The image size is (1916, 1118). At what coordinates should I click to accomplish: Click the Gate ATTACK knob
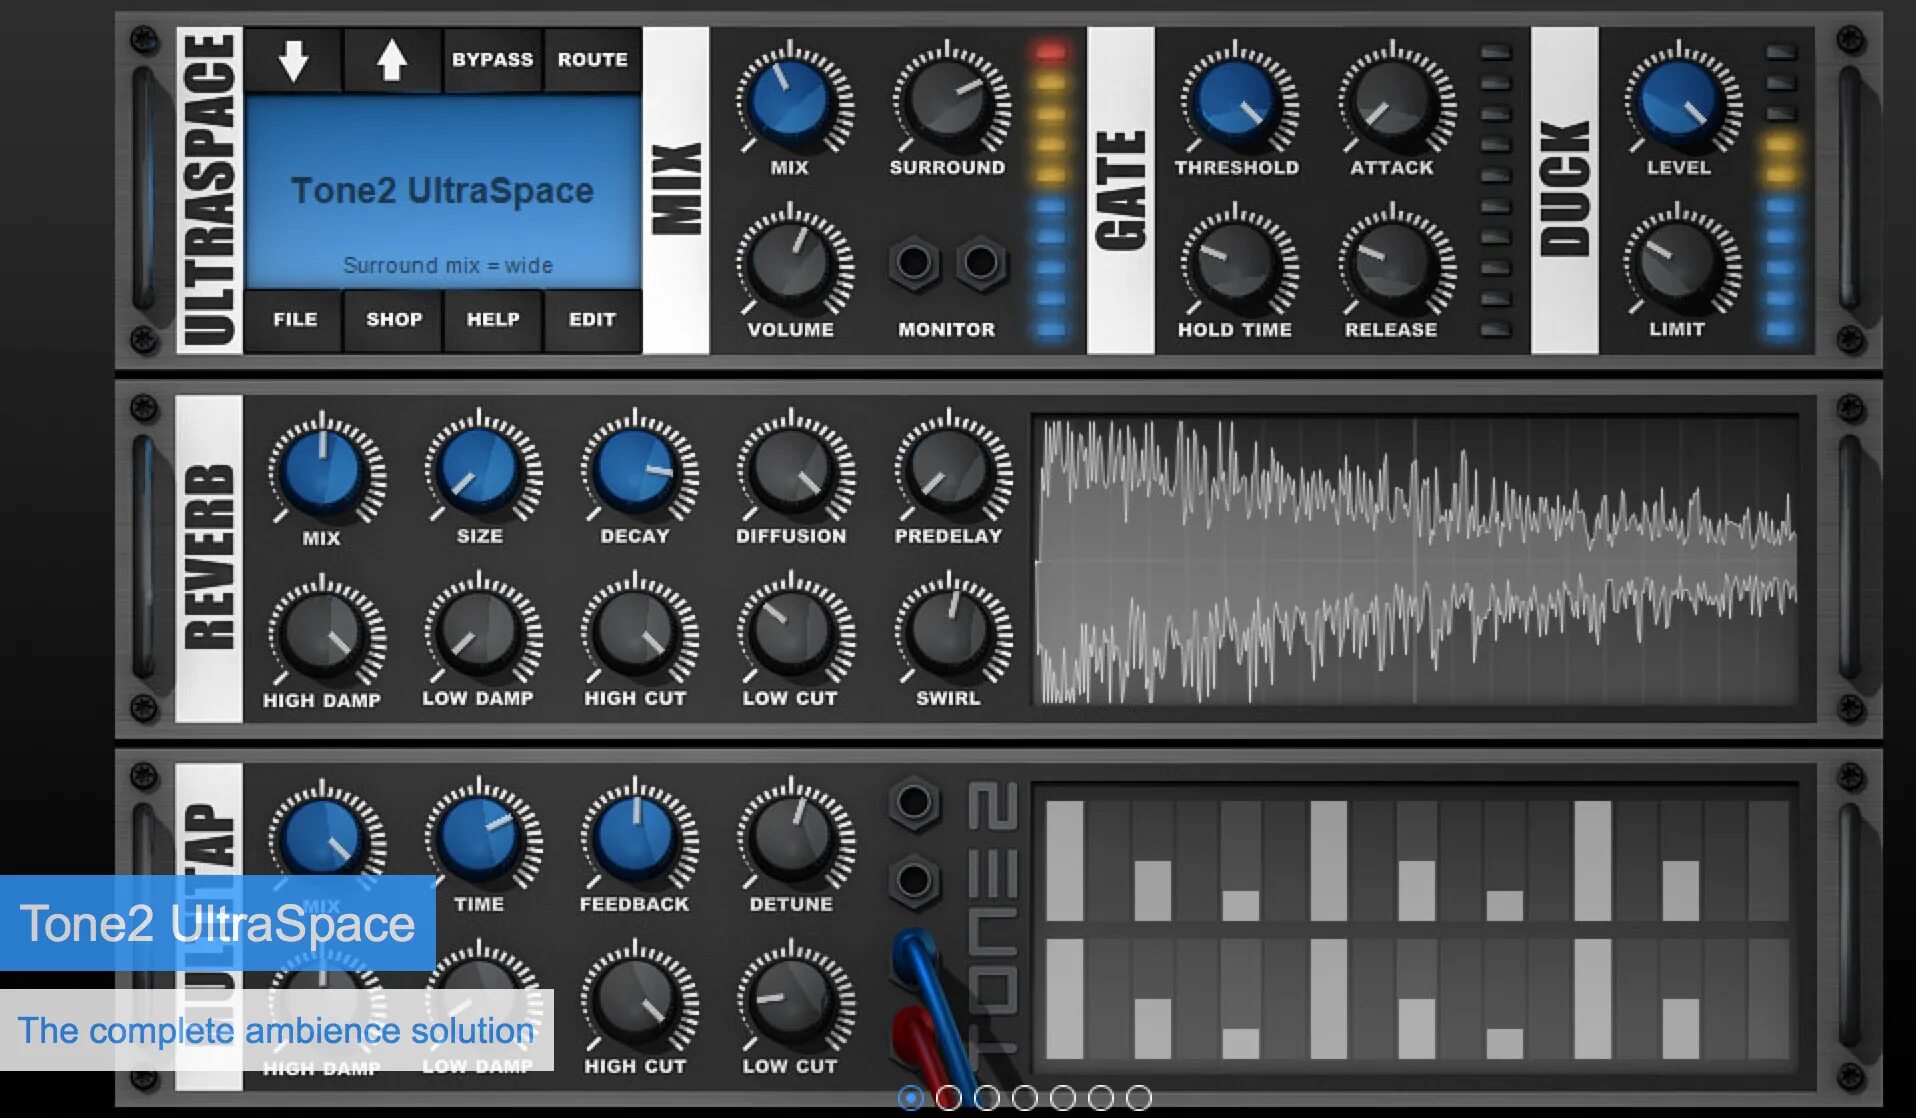click(1393, 101)
